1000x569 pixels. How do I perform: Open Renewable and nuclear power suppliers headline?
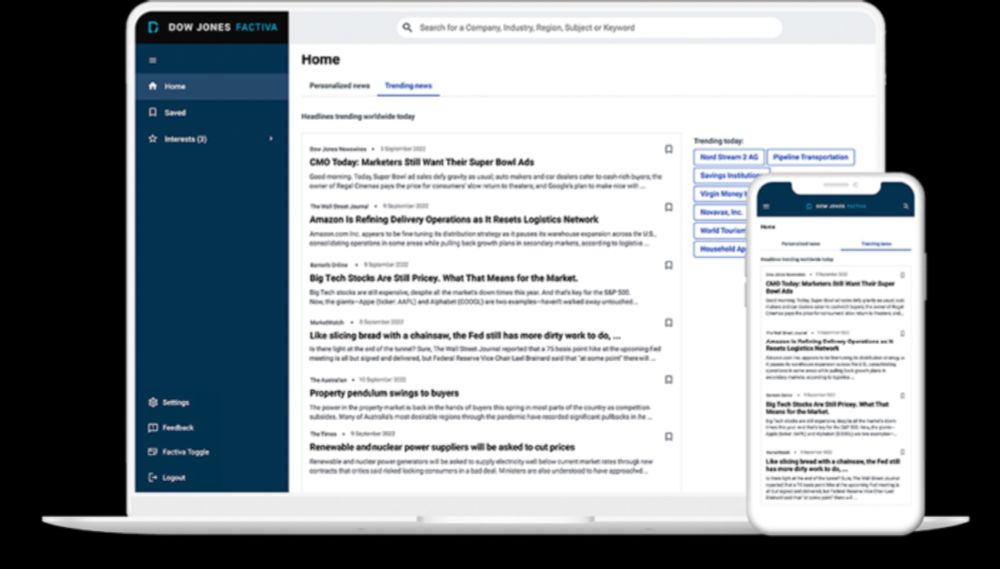[442, 447]
